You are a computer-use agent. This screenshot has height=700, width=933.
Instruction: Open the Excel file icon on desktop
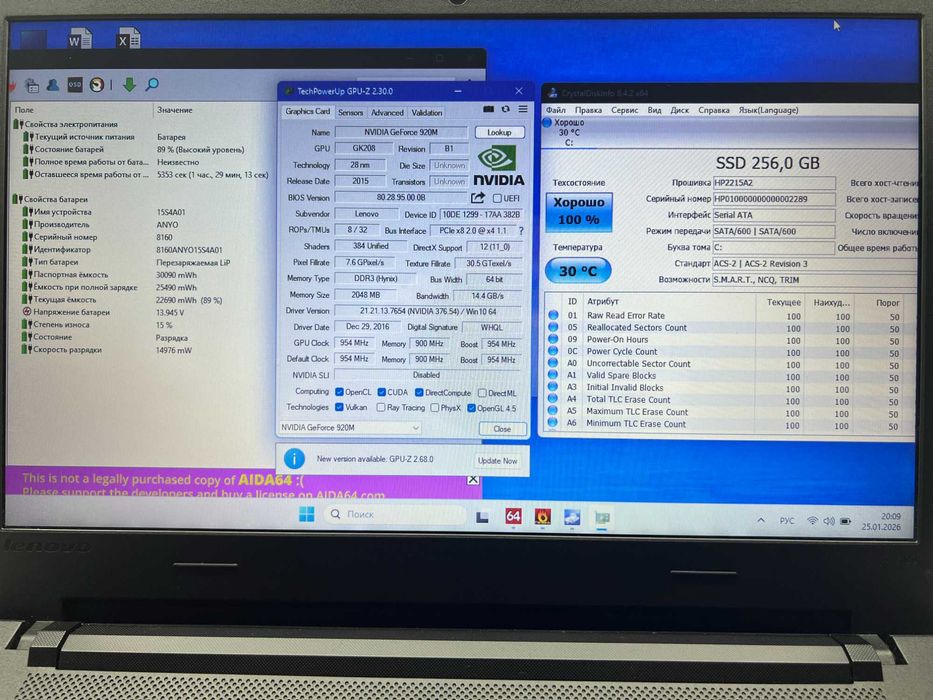[x=129, y=38]
